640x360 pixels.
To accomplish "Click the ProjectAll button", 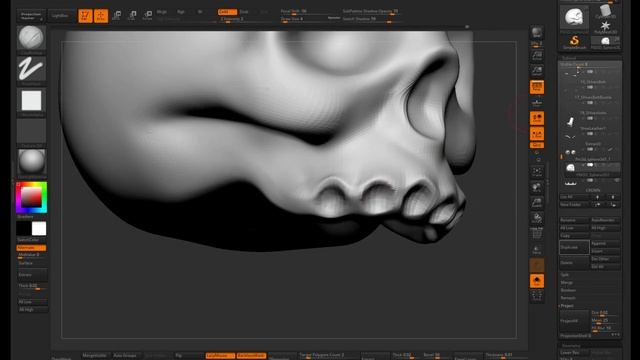I will [x=574, y=321].
